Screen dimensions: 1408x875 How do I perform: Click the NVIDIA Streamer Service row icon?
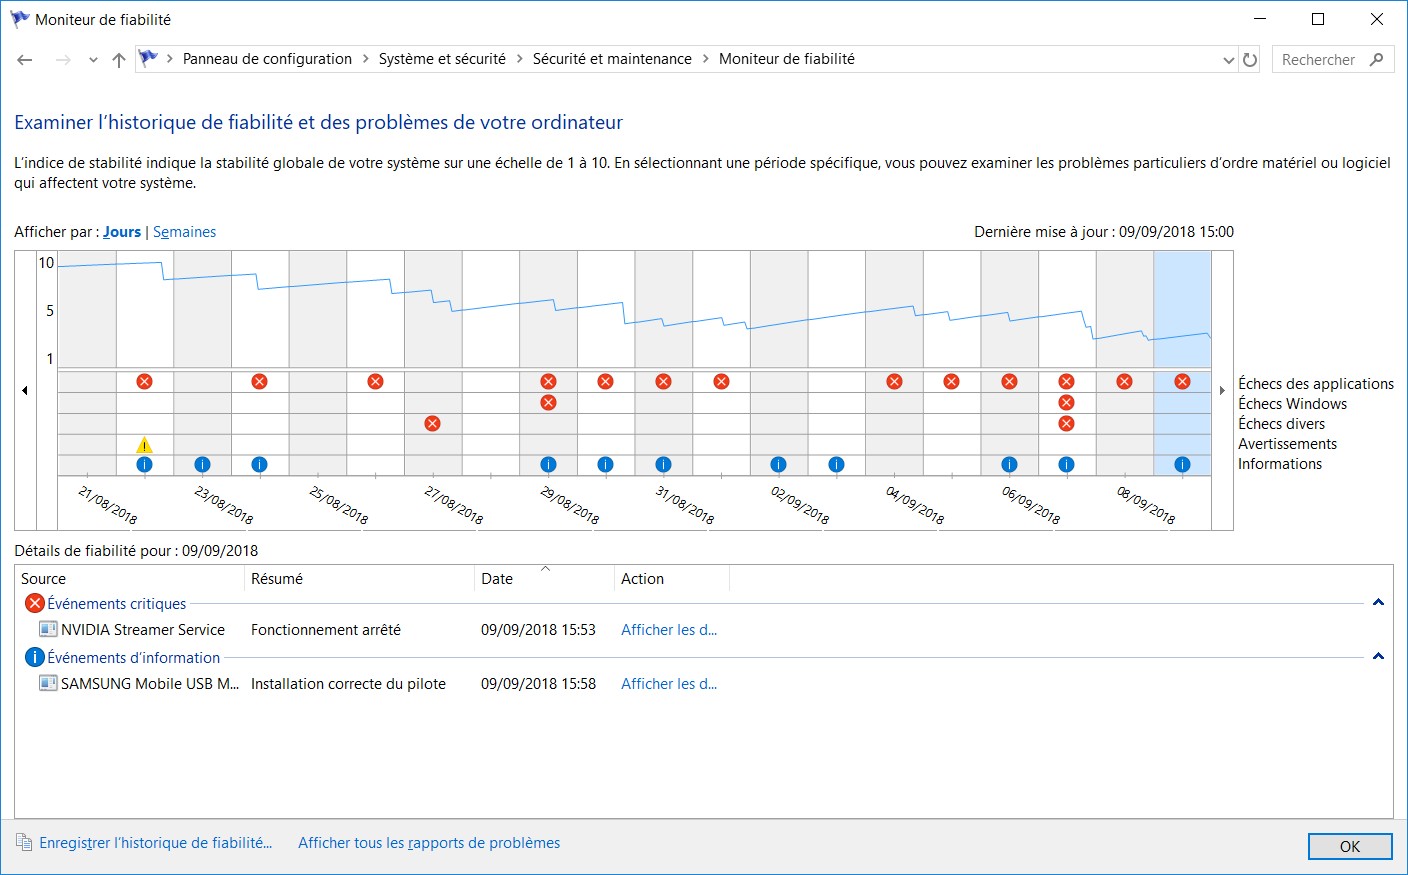tap(48, 629)
